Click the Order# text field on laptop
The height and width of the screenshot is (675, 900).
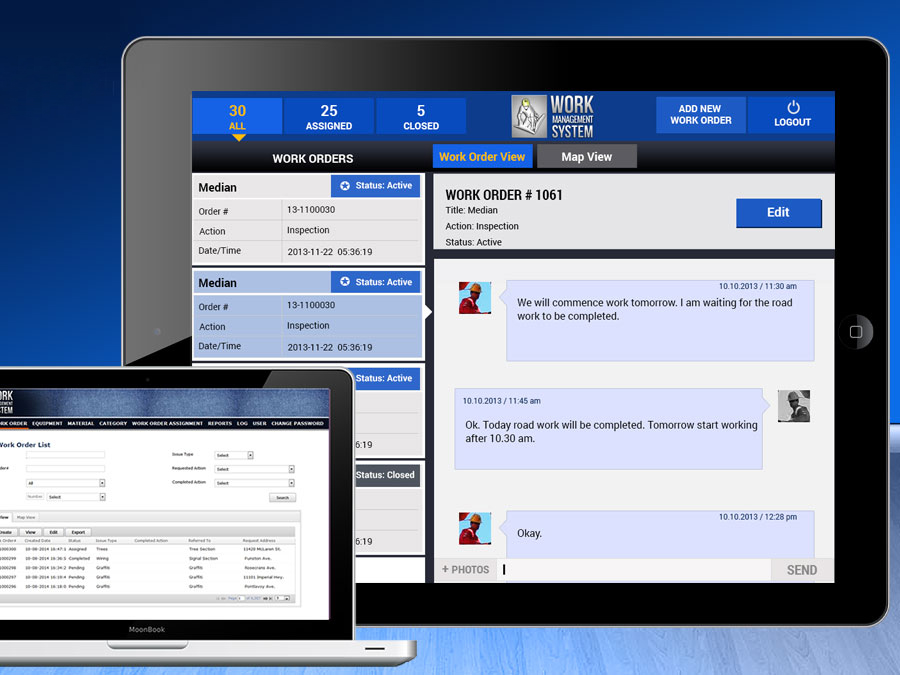pos(65,468)
